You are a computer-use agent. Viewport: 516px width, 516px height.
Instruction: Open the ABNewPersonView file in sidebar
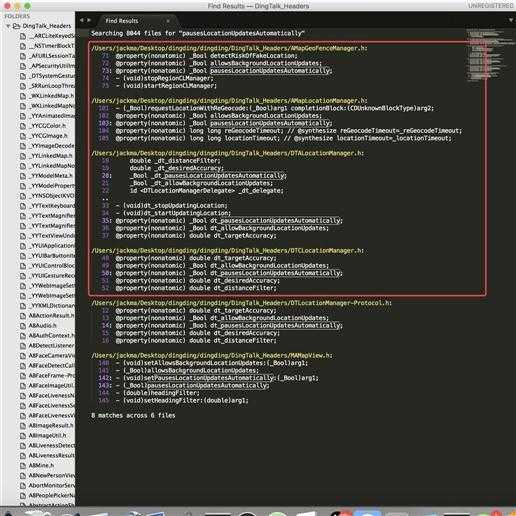pyautogui.click(x=52, y=475)
